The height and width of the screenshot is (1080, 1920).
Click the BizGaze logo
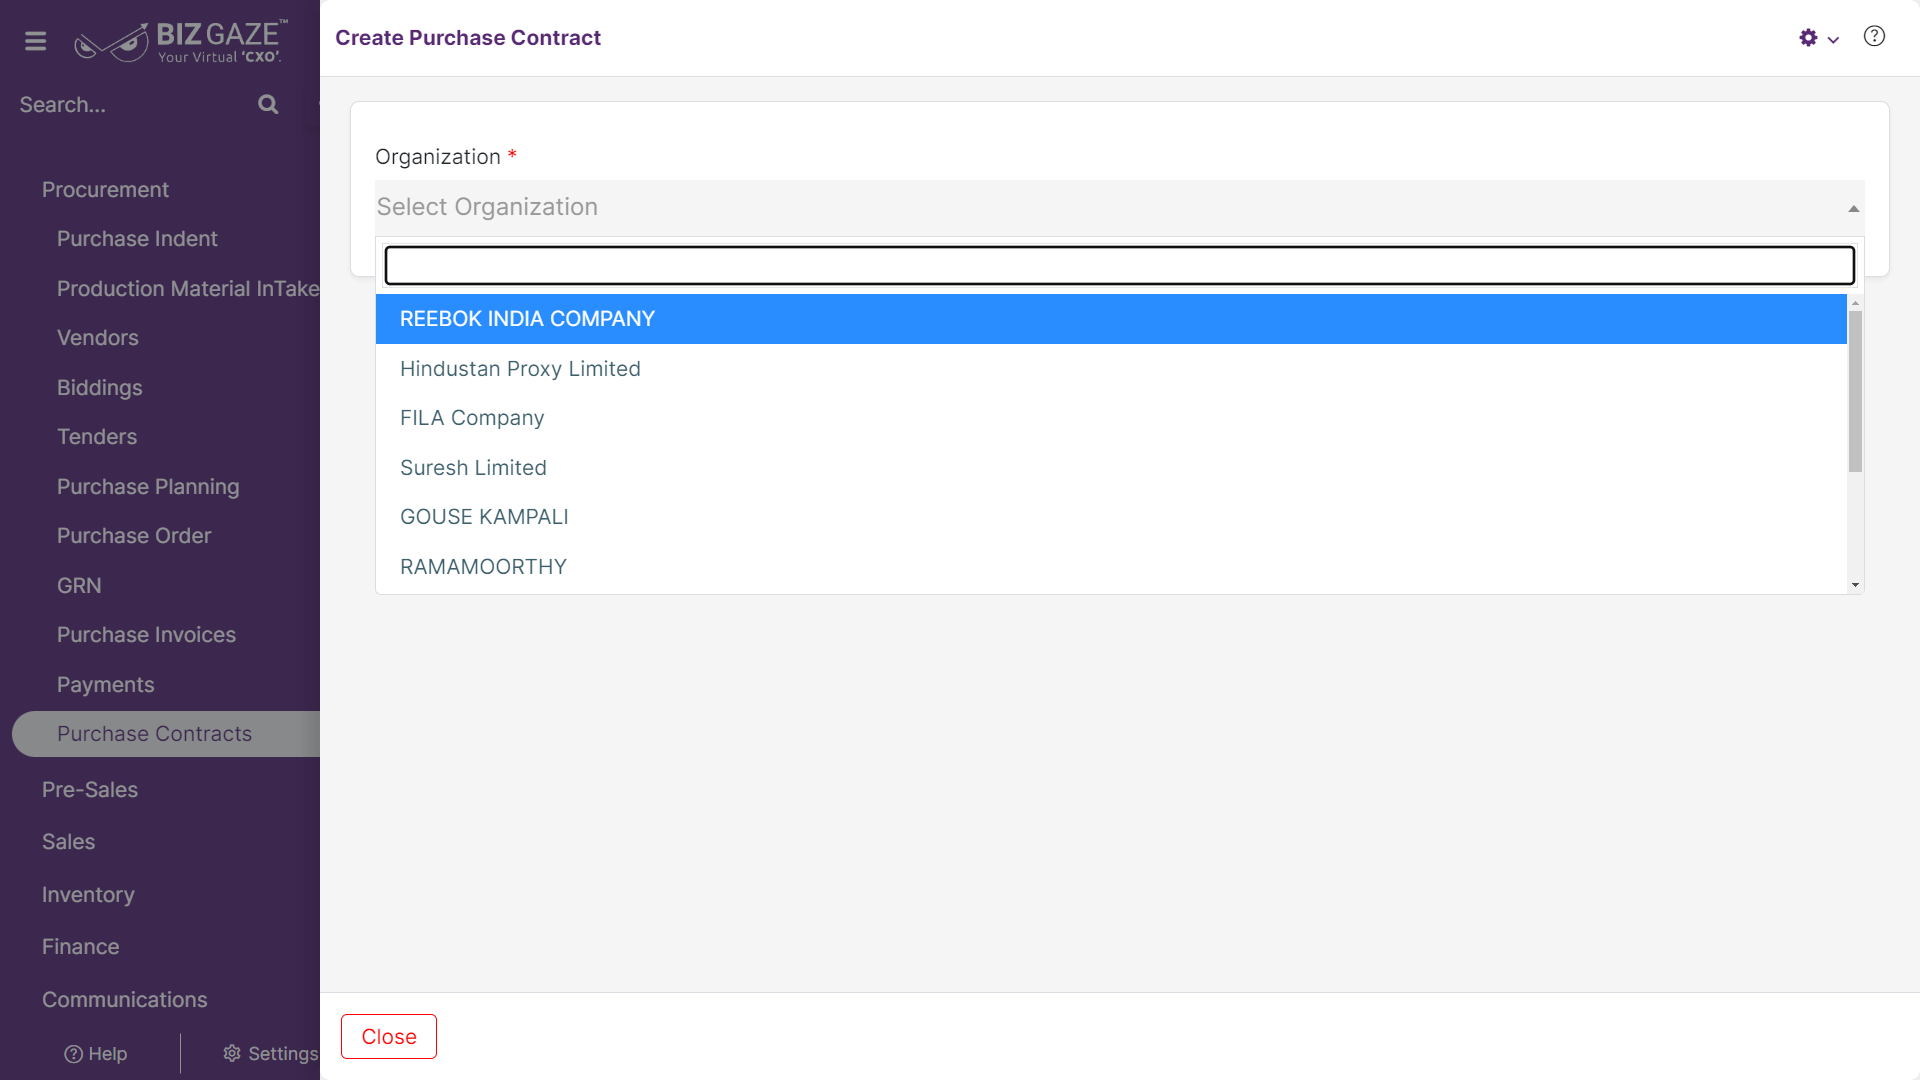[181, 41]
